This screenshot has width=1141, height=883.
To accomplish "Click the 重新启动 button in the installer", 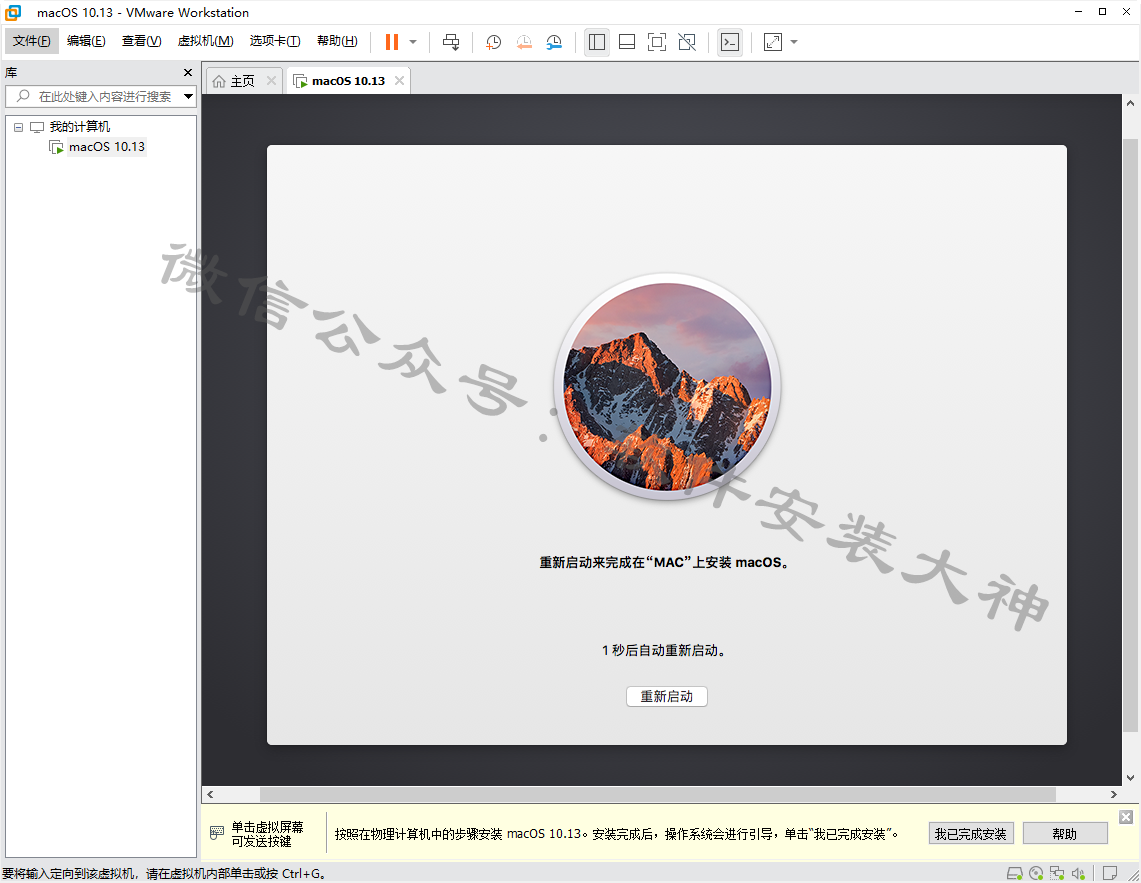I will (x=667, y=697).
